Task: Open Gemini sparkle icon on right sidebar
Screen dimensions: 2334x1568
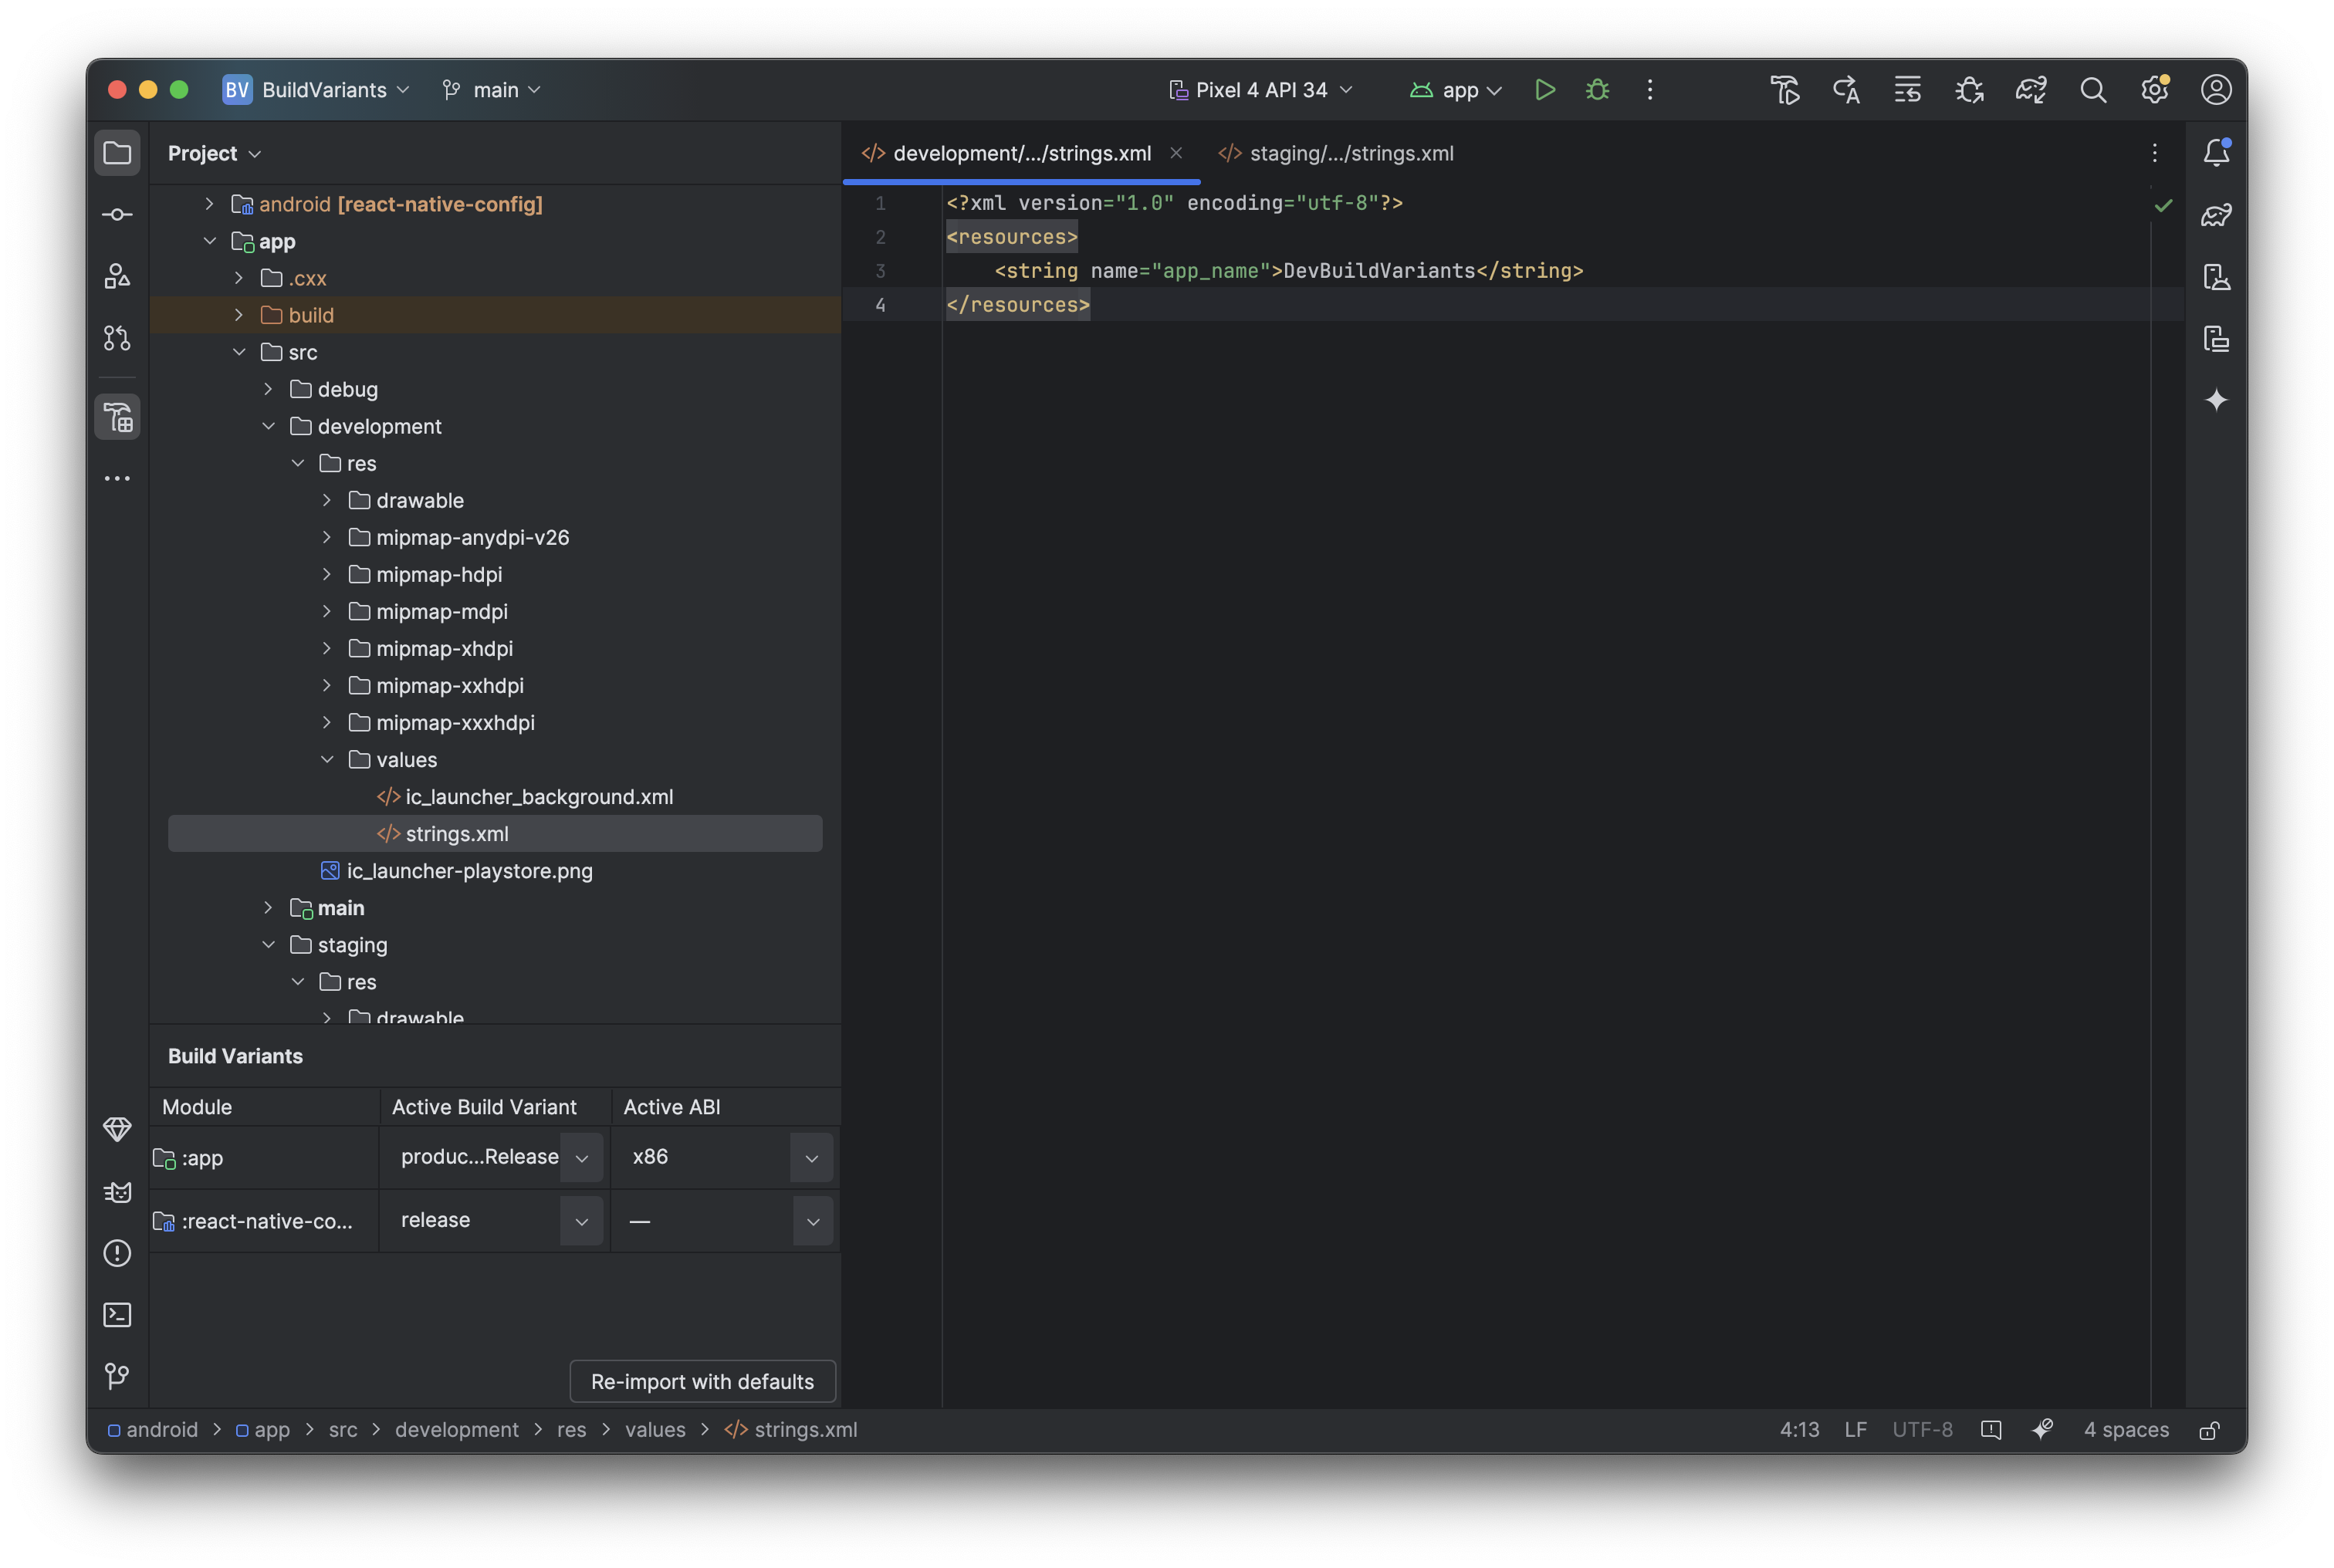Action: coord(2216,401)
